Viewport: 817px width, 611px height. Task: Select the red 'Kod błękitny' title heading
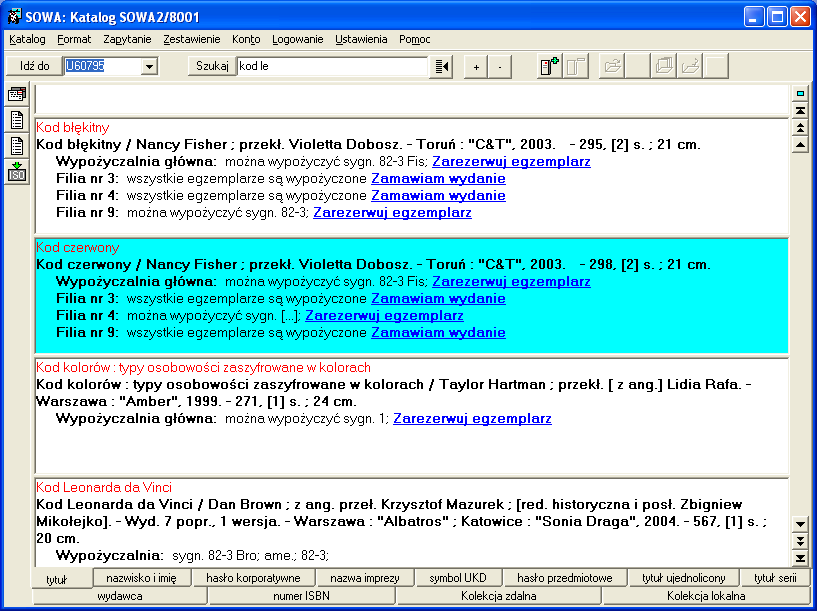coord(72,128)
